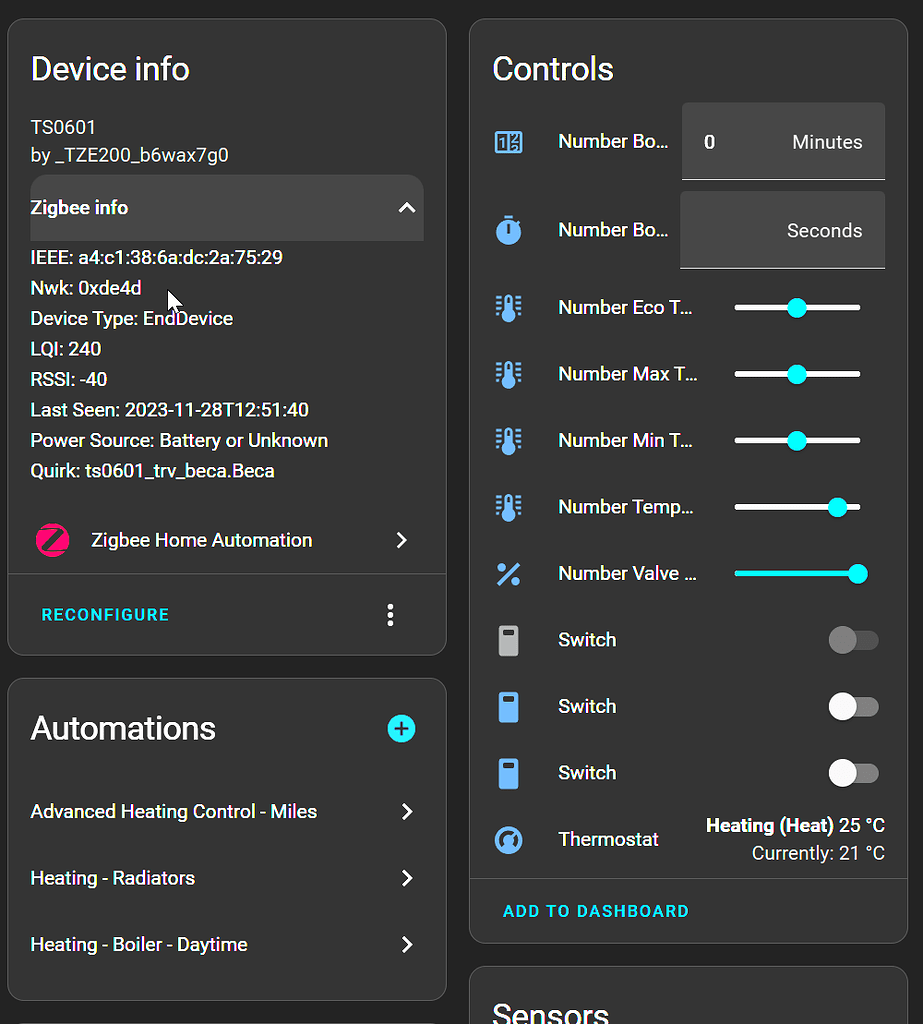Image resolution: width=923 pixels, height=1024 pixels.
Task: Click Last Seen: 2023-11-28T12:51:40 text
Action: point(170,410)
